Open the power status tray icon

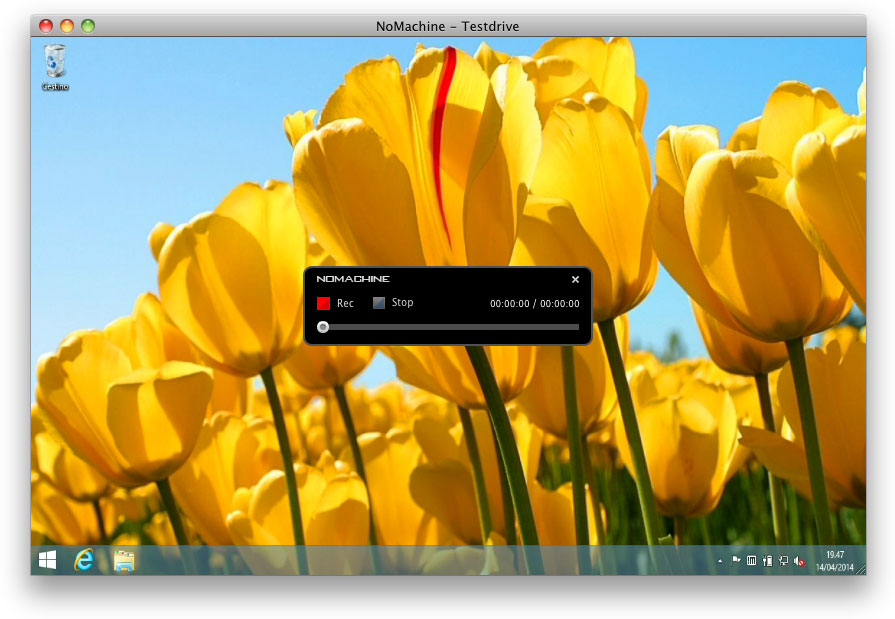767,561
